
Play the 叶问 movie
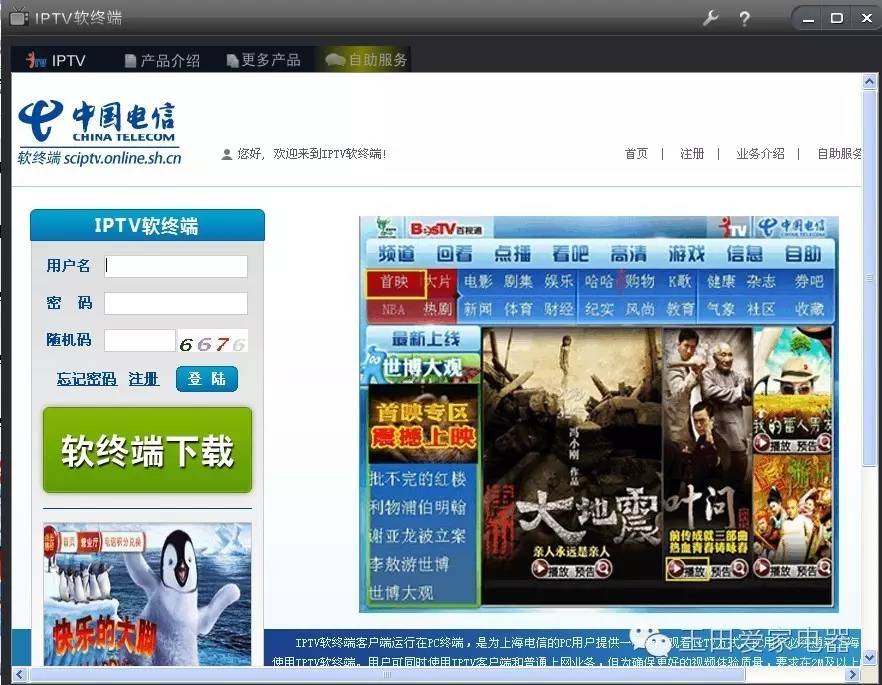coord(687,570)
